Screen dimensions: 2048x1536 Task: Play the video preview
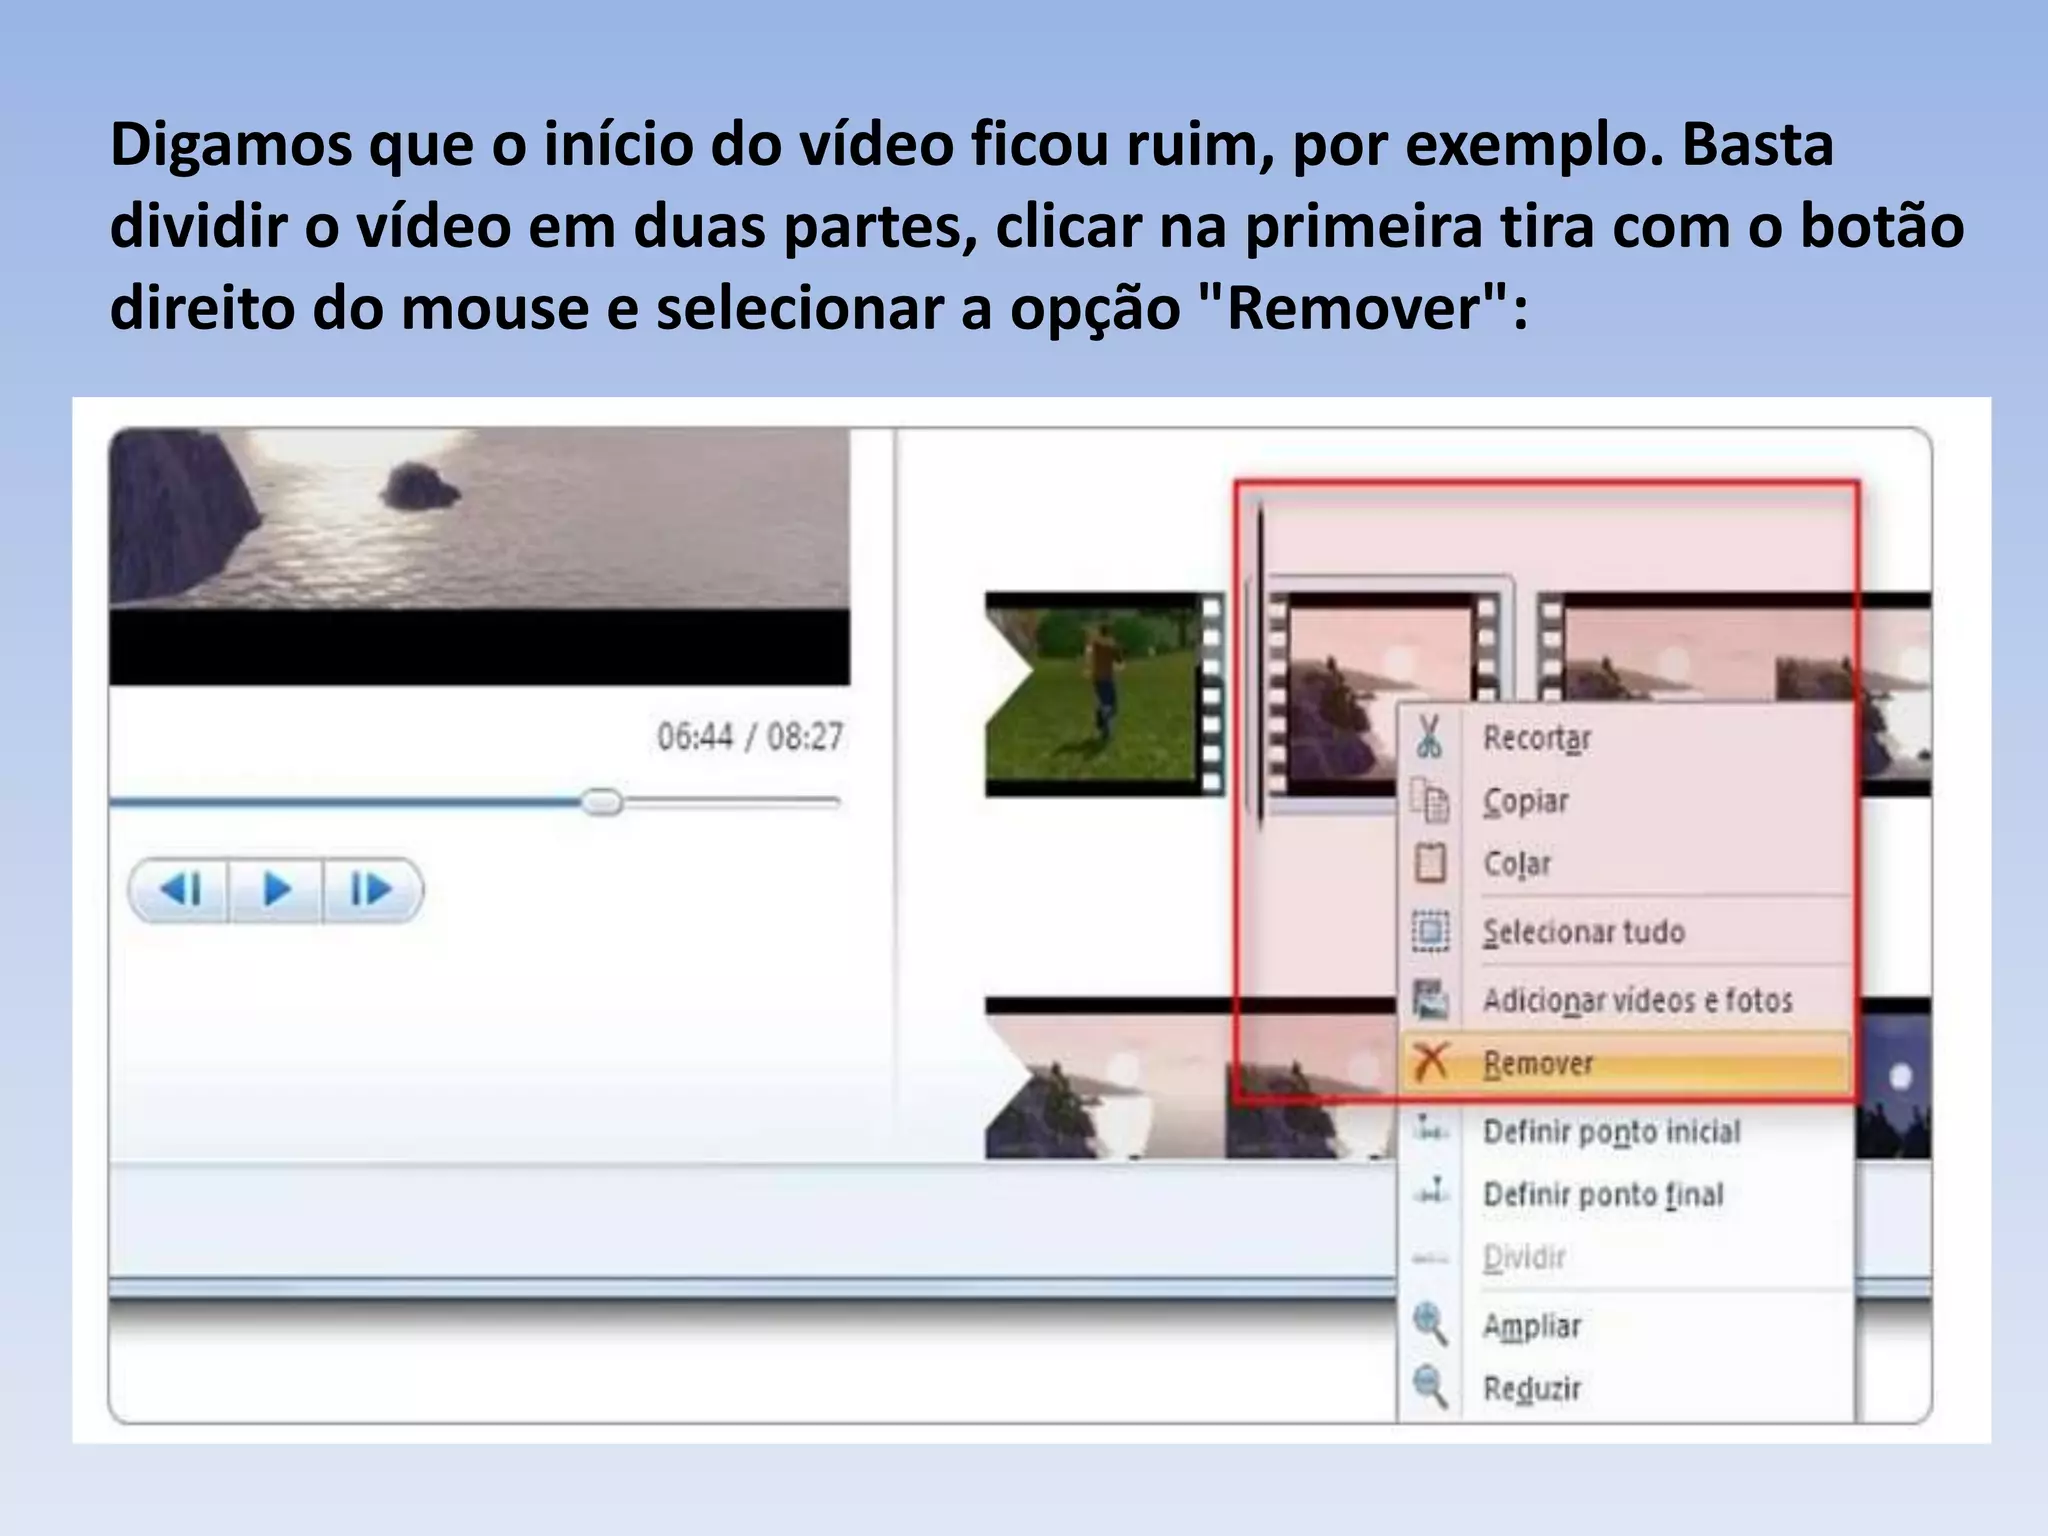point(276,889)
